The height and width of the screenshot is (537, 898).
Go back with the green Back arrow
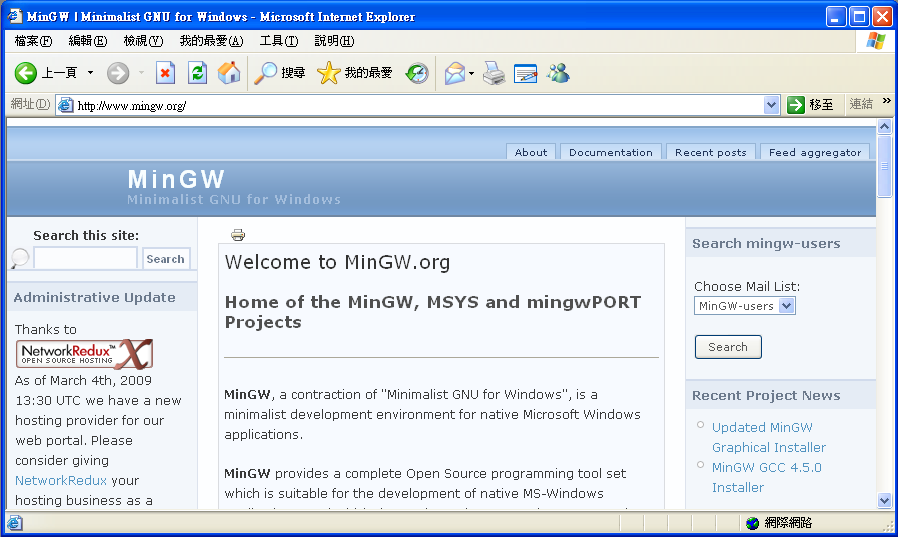point(26,73)
